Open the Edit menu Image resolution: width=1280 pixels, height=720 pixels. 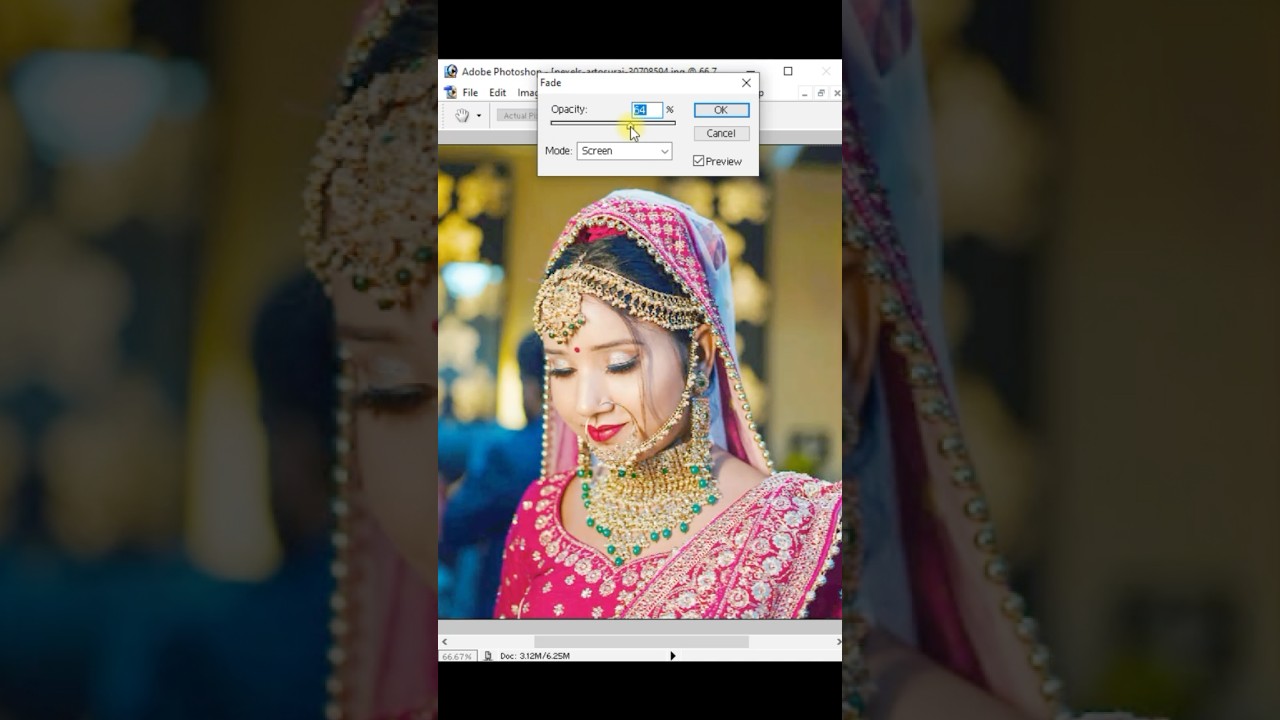(x=497, y=93)
